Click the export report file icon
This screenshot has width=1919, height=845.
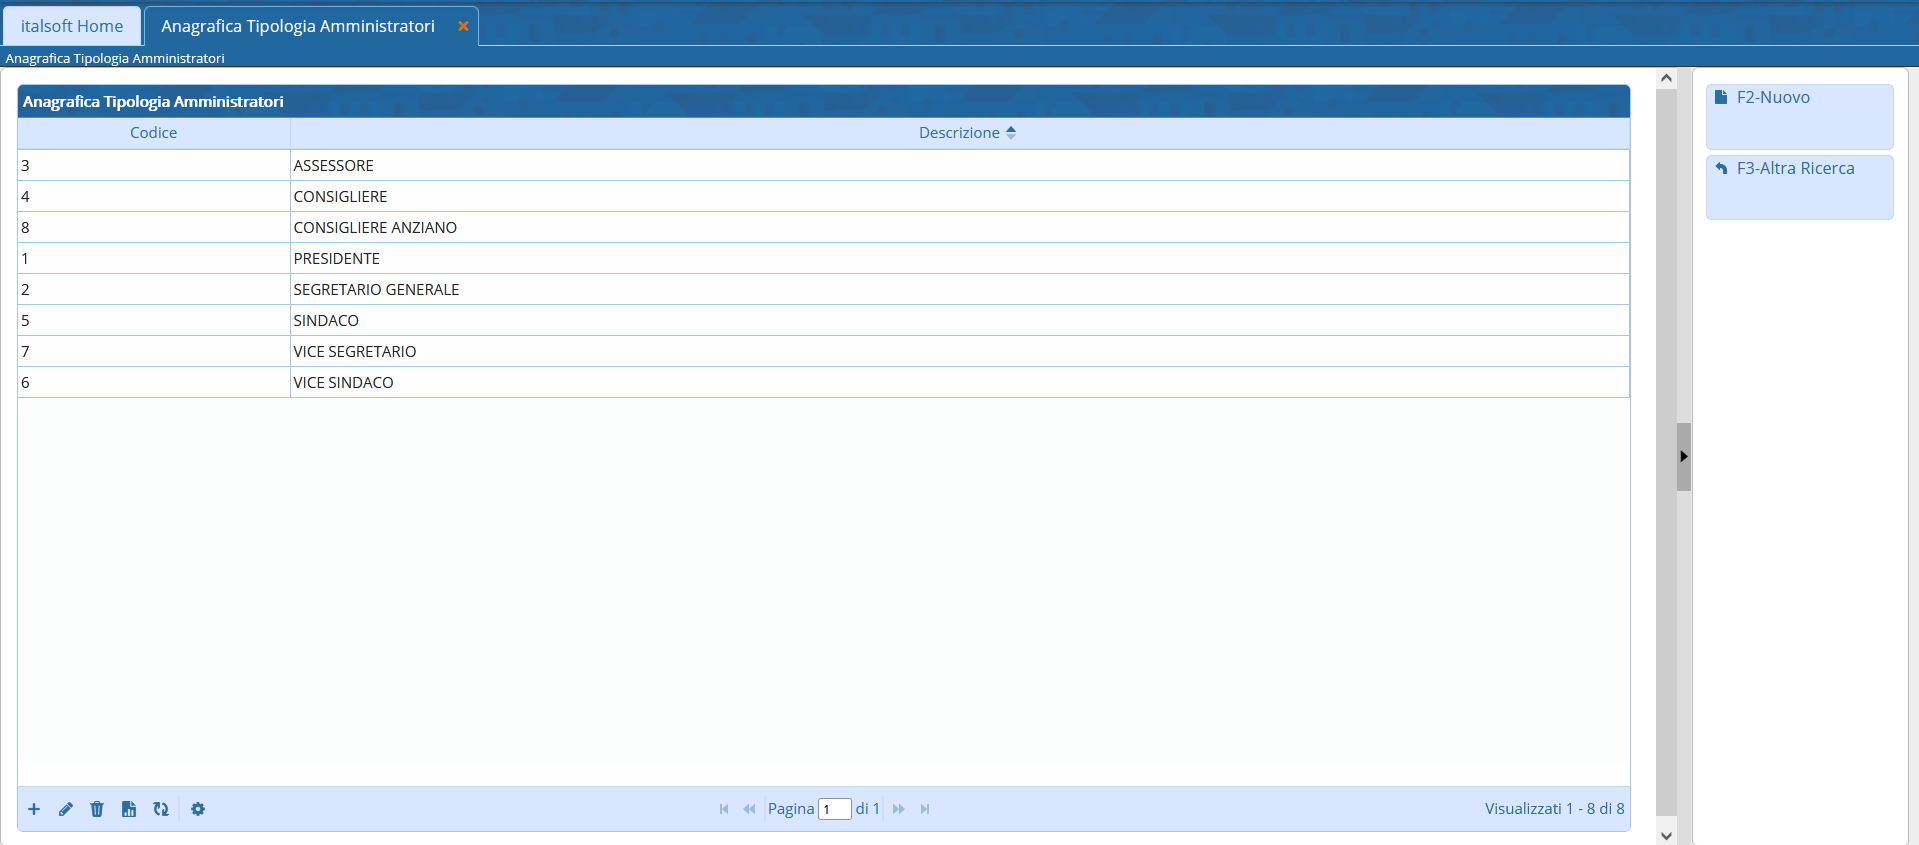[x=129, y=809]
